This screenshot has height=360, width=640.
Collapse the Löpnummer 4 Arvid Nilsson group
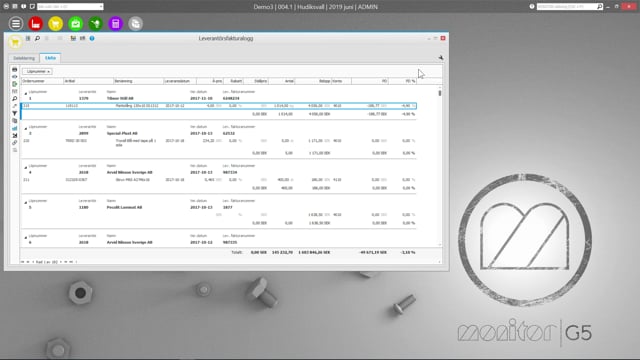coord(26,167)
